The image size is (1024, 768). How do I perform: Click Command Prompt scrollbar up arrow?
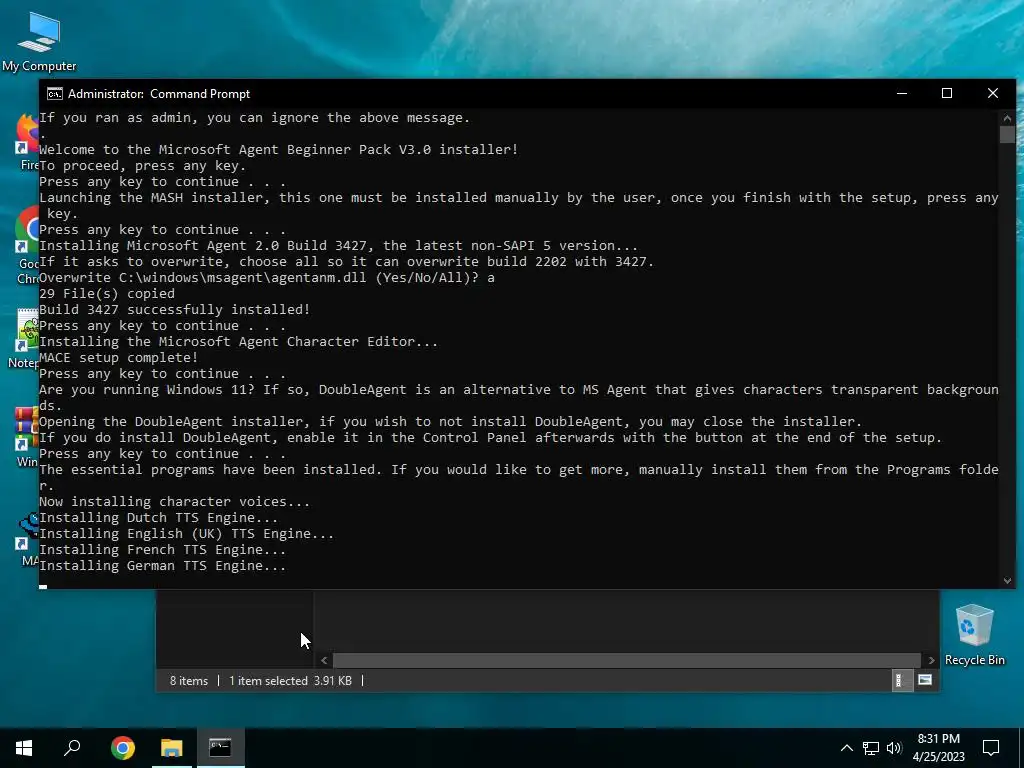[x=1007, y=118]
